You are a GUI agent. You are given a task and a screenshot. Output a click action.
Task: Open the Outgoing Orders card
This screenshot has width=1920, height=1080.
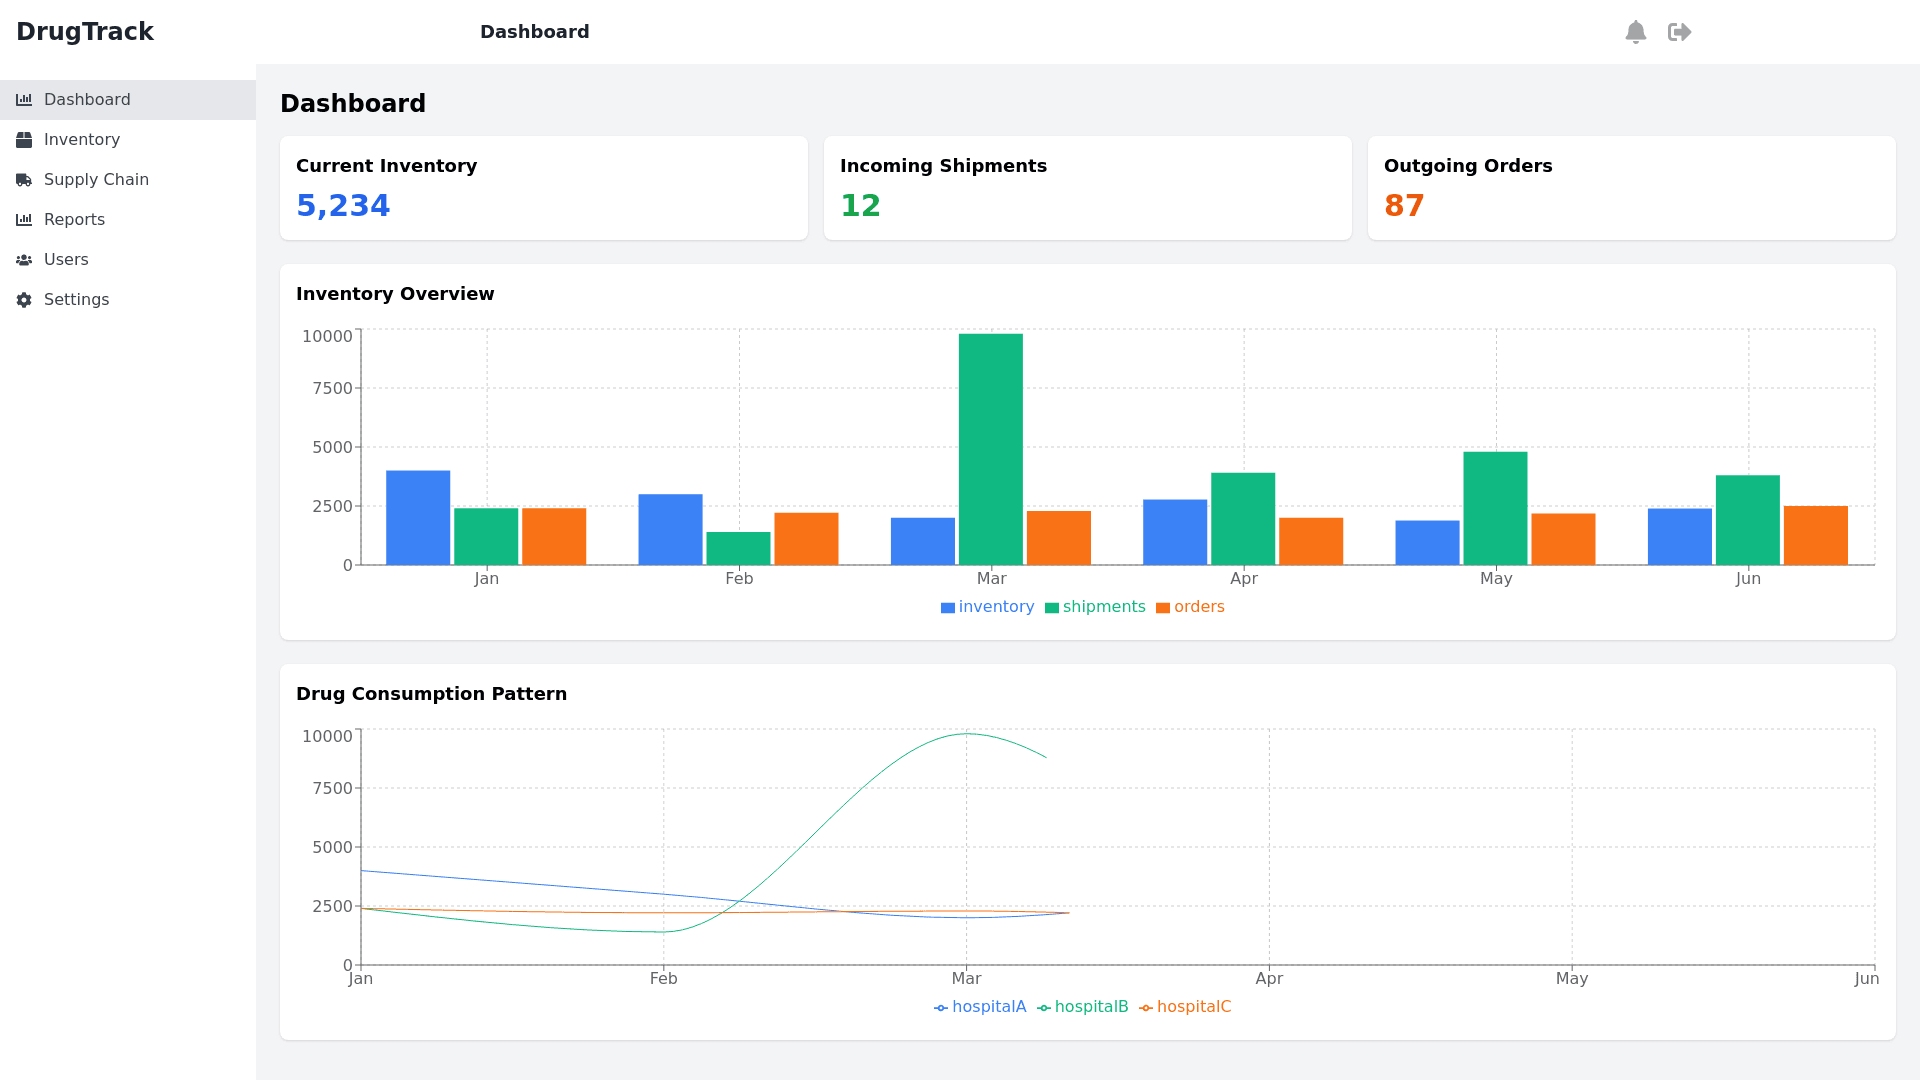click(x=1631, y=188)
